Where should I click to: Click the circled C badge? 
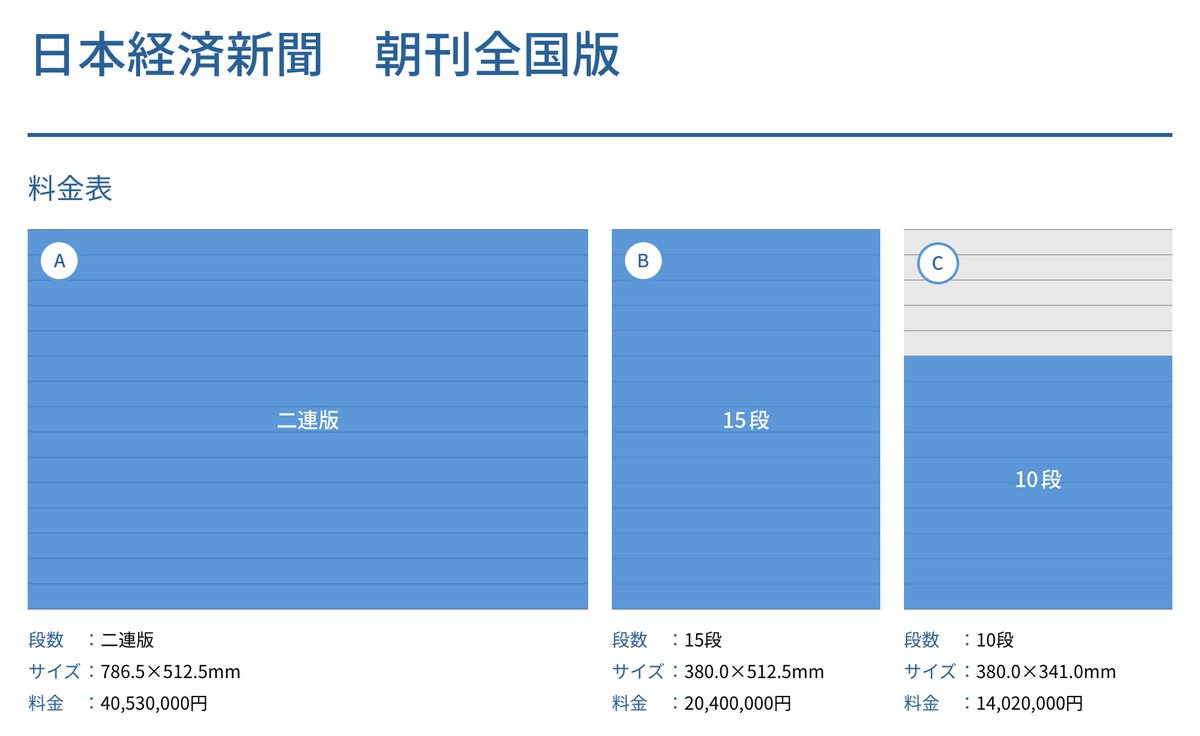937,264
